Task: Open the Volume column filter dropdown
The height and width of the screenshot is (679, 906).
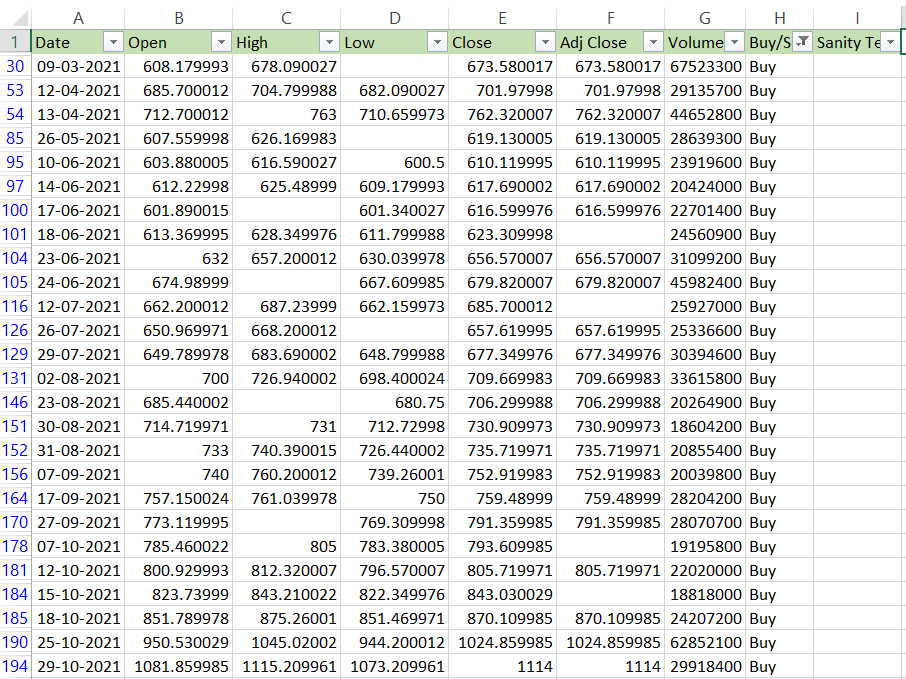Action: pyautogui.click(x=734, y=42)
